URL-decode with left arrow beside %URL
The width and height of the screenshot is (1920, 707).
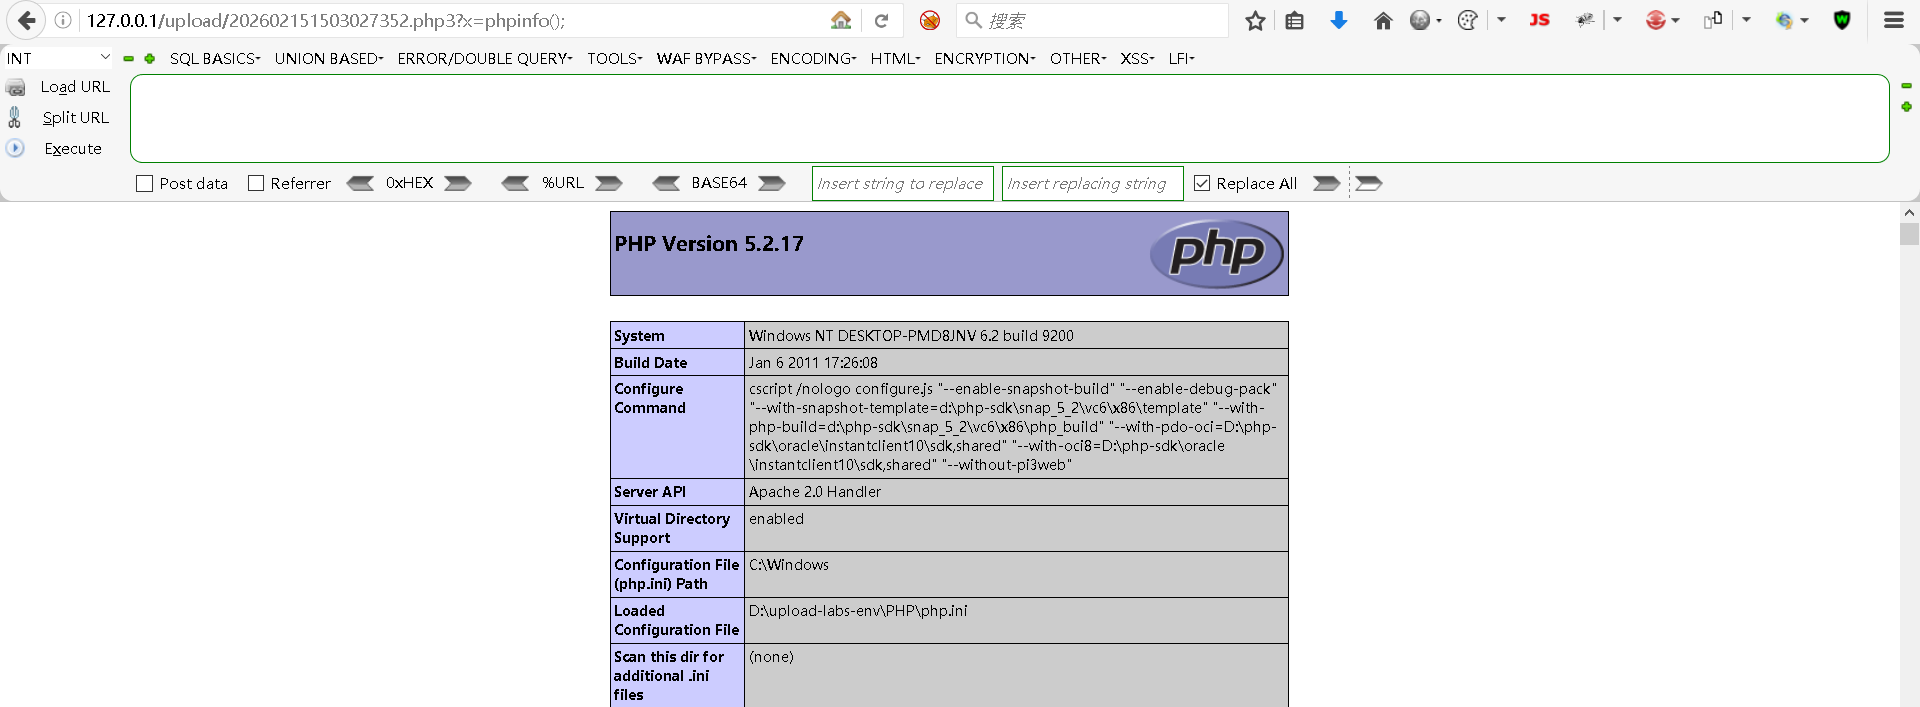pyautogui.click(x=515, y=183)
